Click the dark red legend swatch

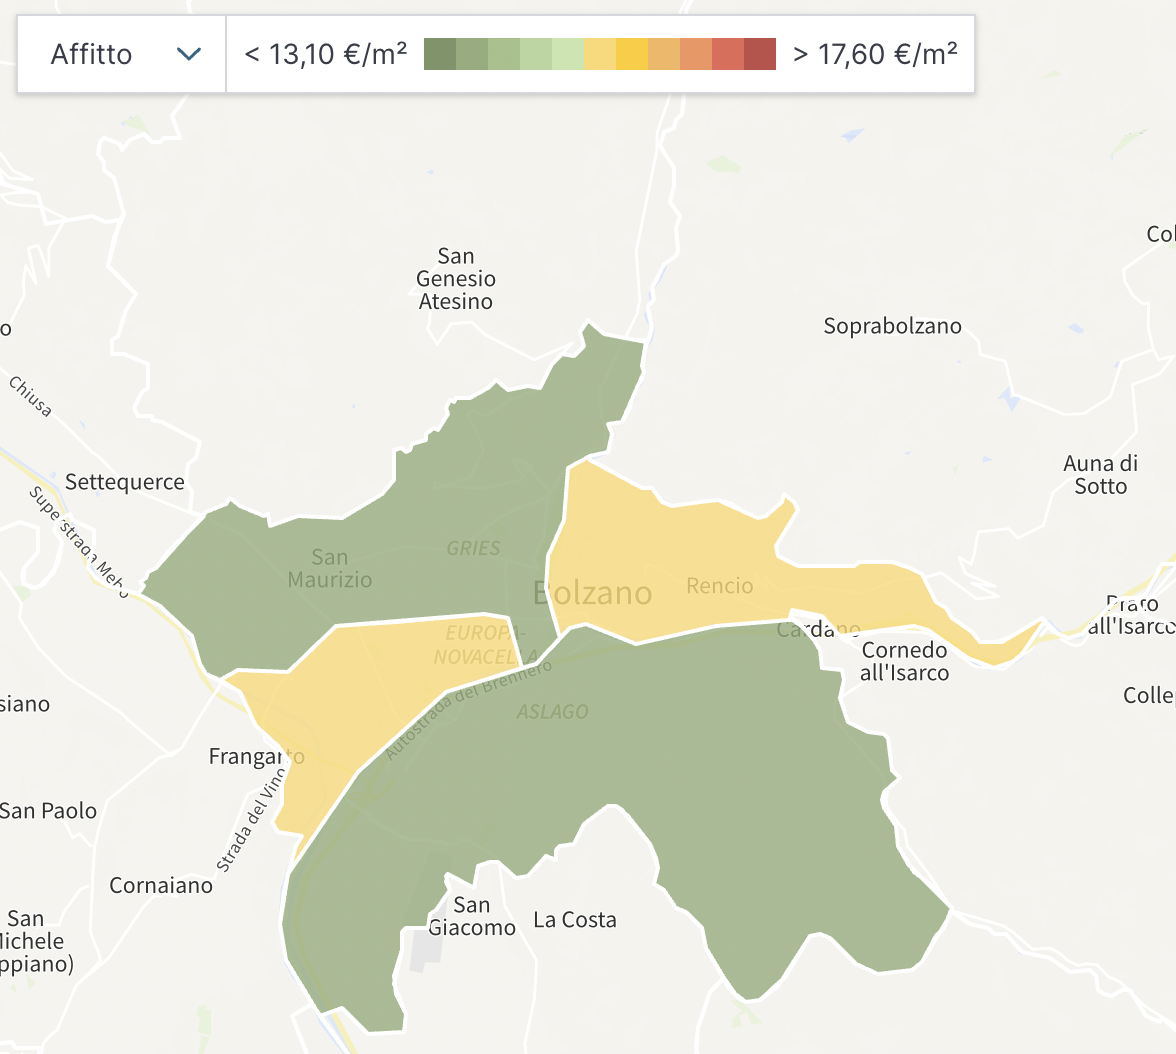click(x=760, y=54)
